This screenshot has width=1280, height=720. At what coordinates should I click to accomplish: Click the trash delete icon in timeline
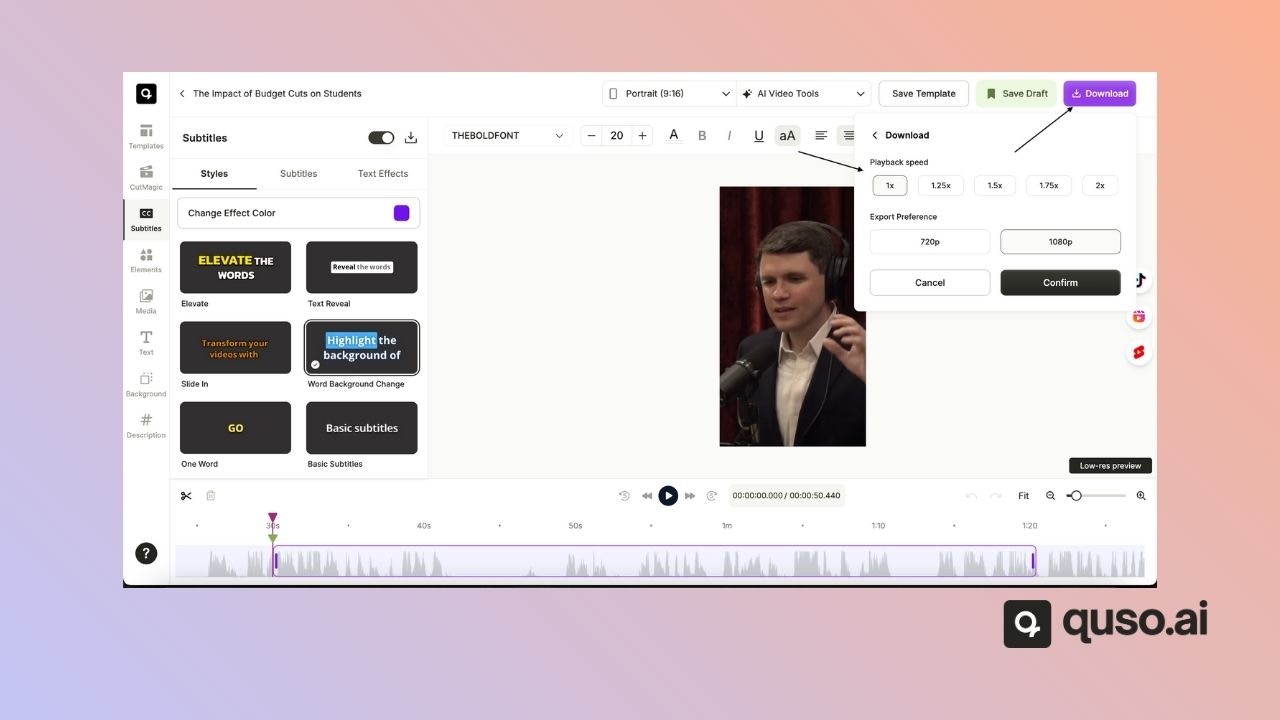click(x=211, y=496)
